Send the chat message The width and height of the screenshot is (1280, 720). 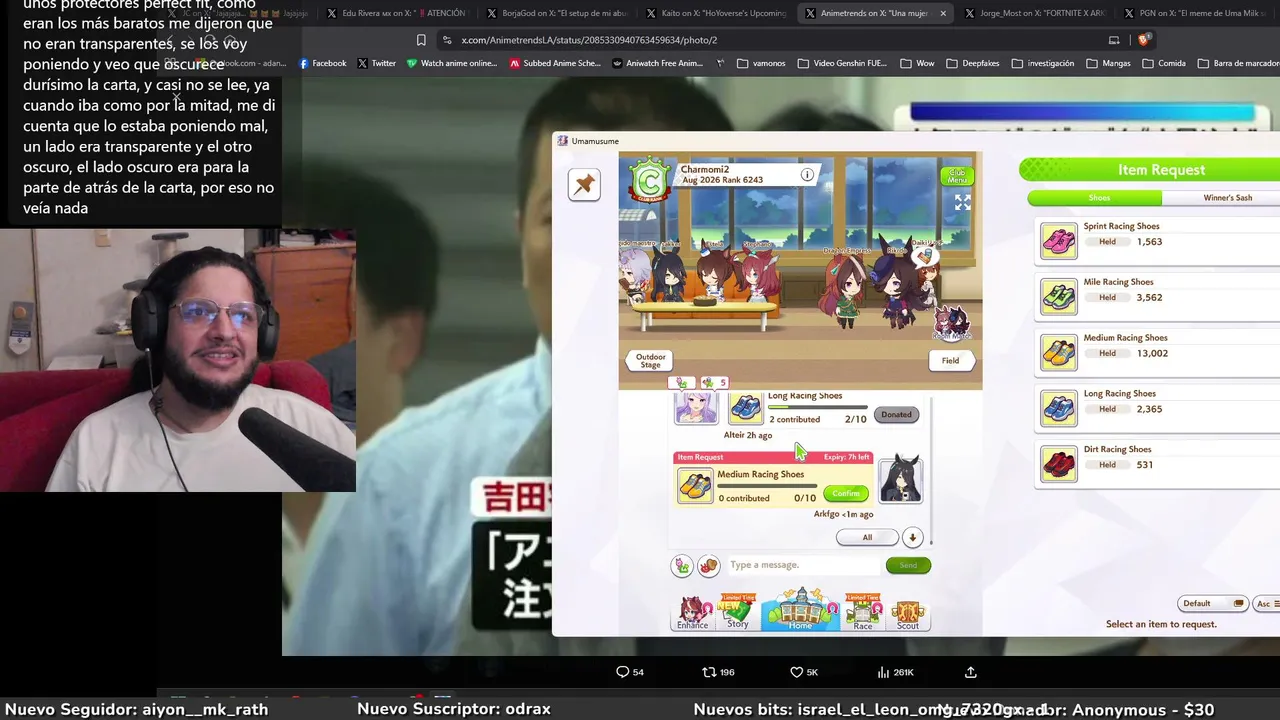908,566
